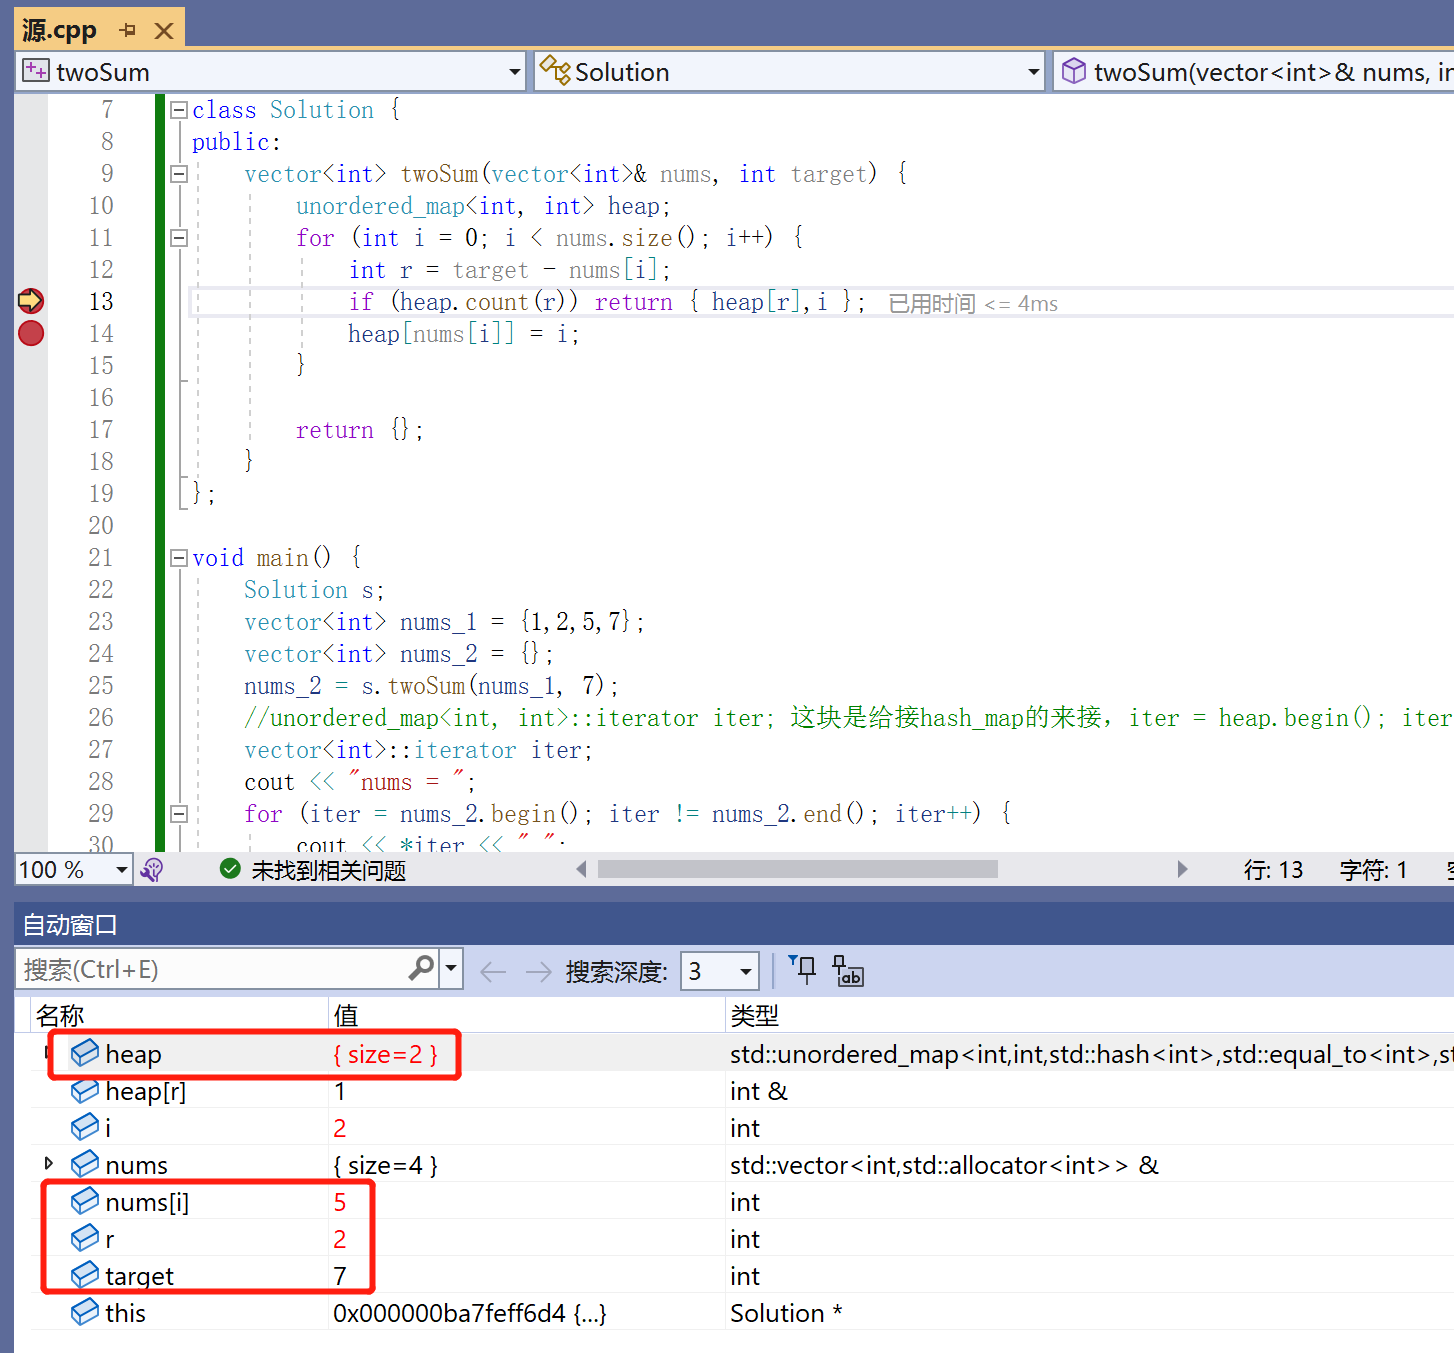The height and width of the screenshot is (1353, 1454).
Task: Sort by the 名称 column header
Action: point(180,1015)
